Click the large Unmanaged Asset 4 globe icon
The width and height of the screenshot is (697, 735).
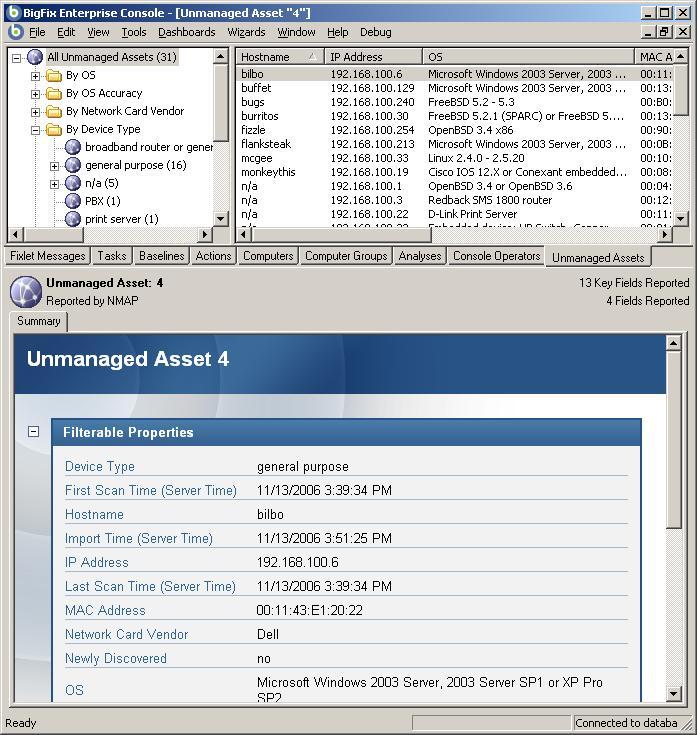pos(26,292)
